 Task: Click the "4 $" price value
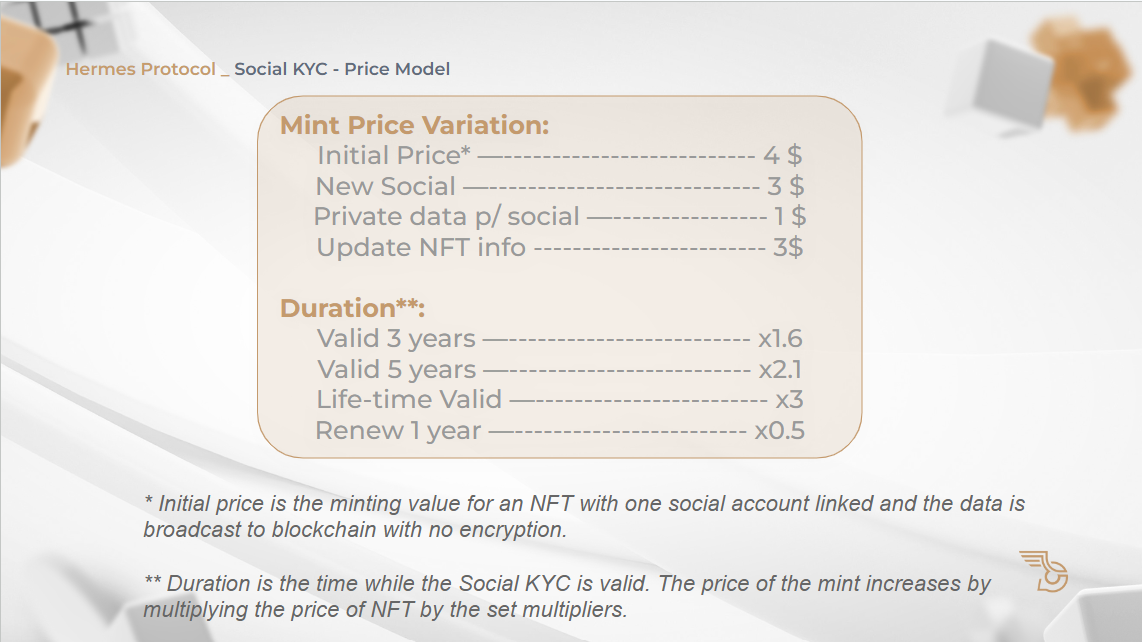coord(782,155)
